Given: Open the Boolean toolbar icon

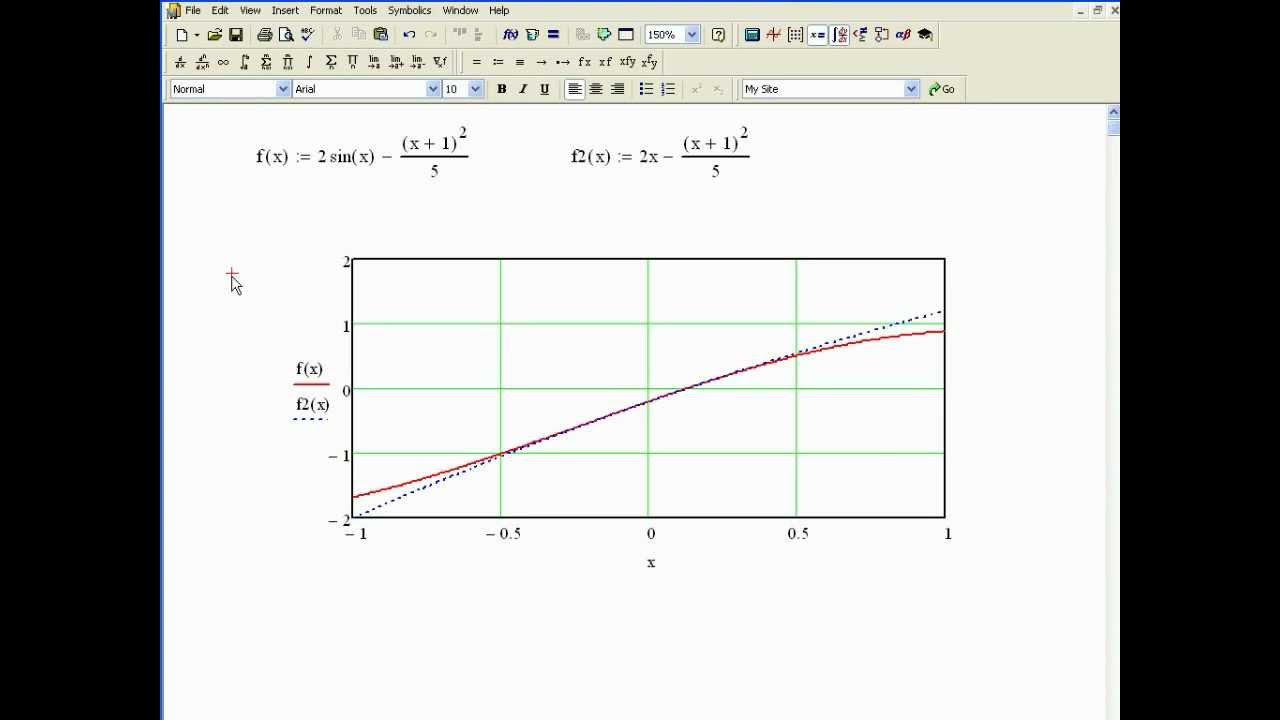Looking at the screenshot, I should tap(860, 35).
